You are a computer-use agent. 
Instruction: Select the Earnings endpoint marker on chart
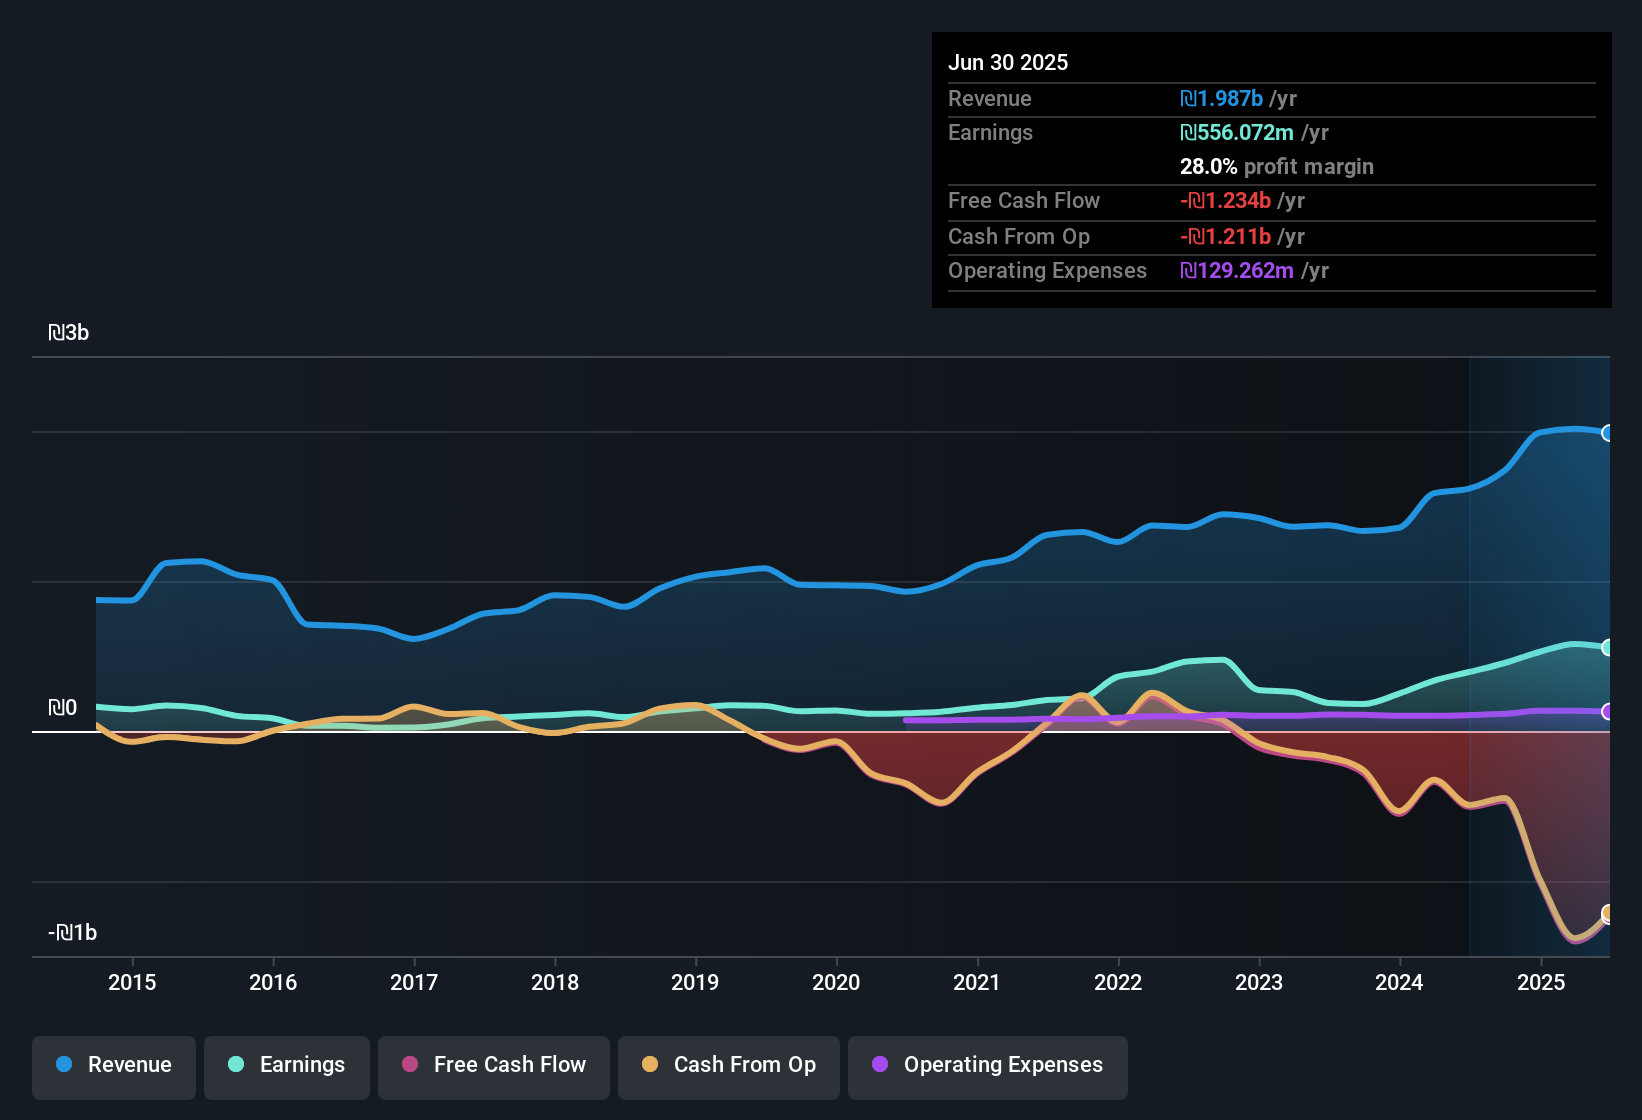pyautogui.click(x=1608, y=648)
